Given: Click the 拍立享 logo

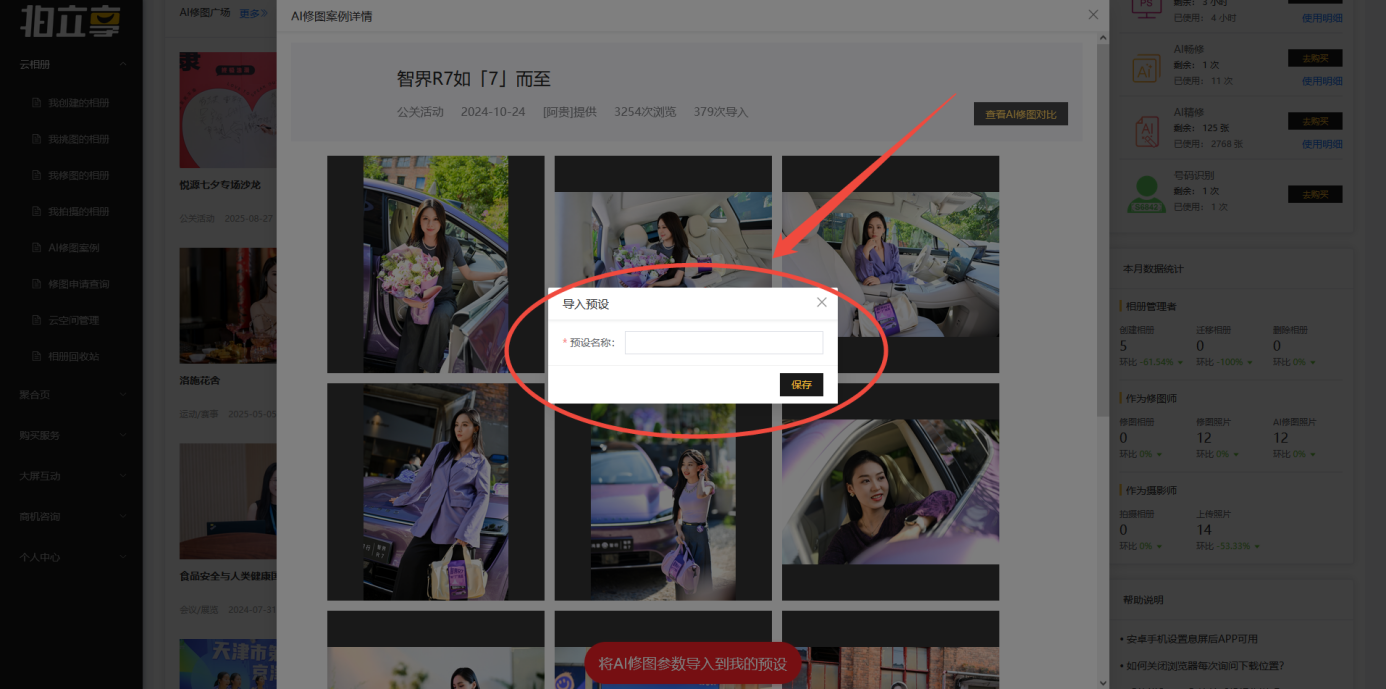Looking at the screenshot, I should (x=70, y=18).
